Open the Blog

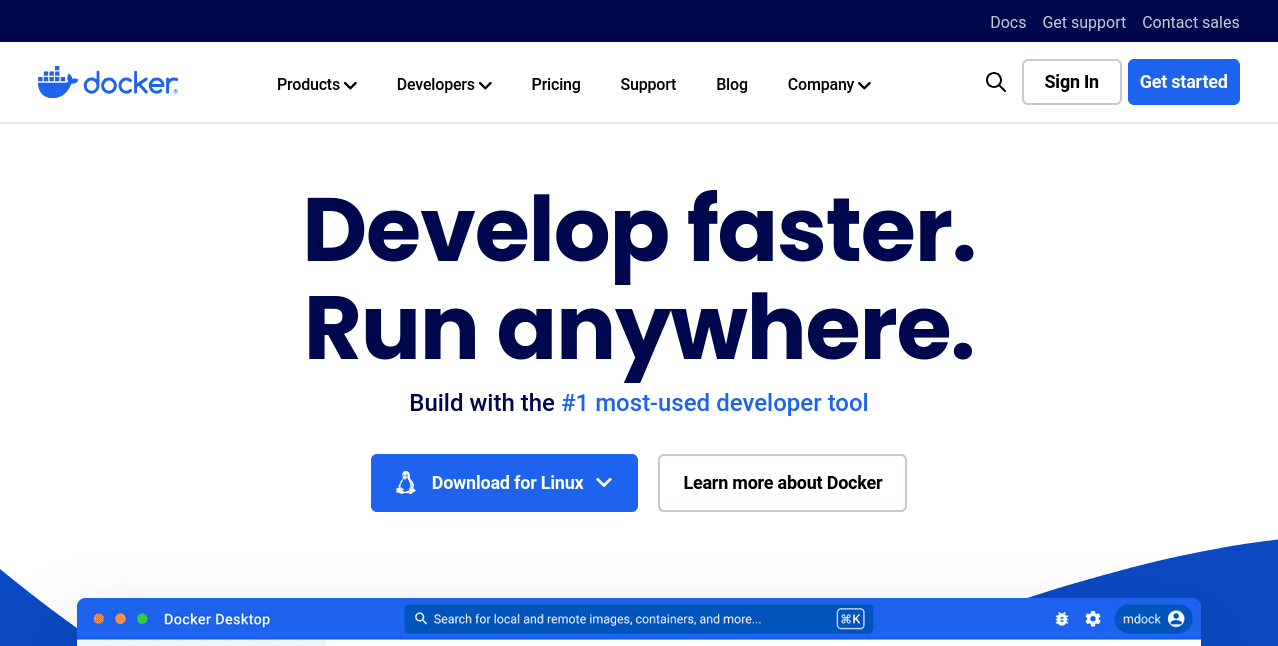(732, 85)
